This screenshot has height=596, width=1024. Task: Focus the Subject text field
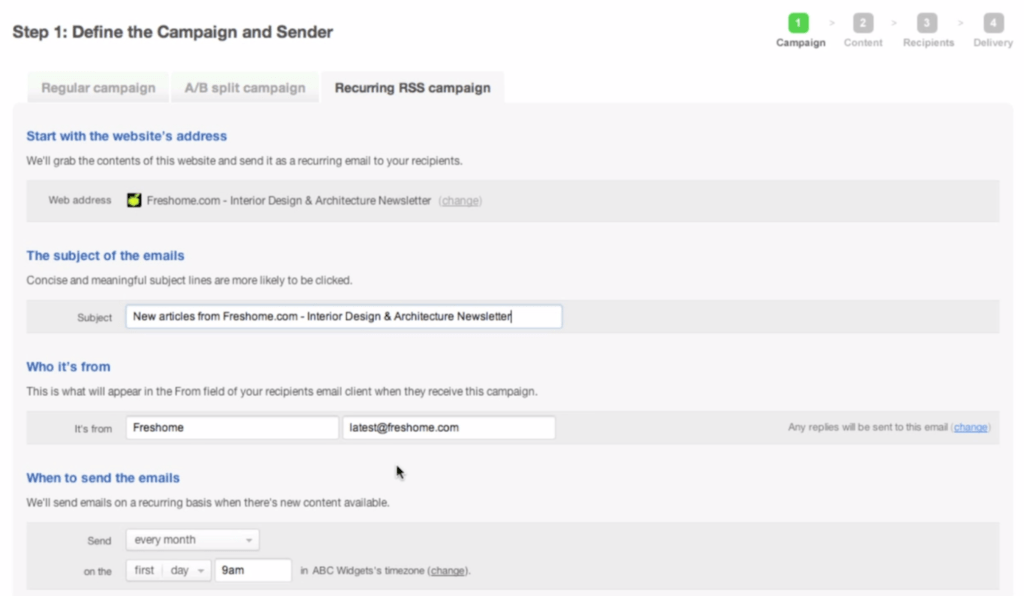tap(344, 317)
